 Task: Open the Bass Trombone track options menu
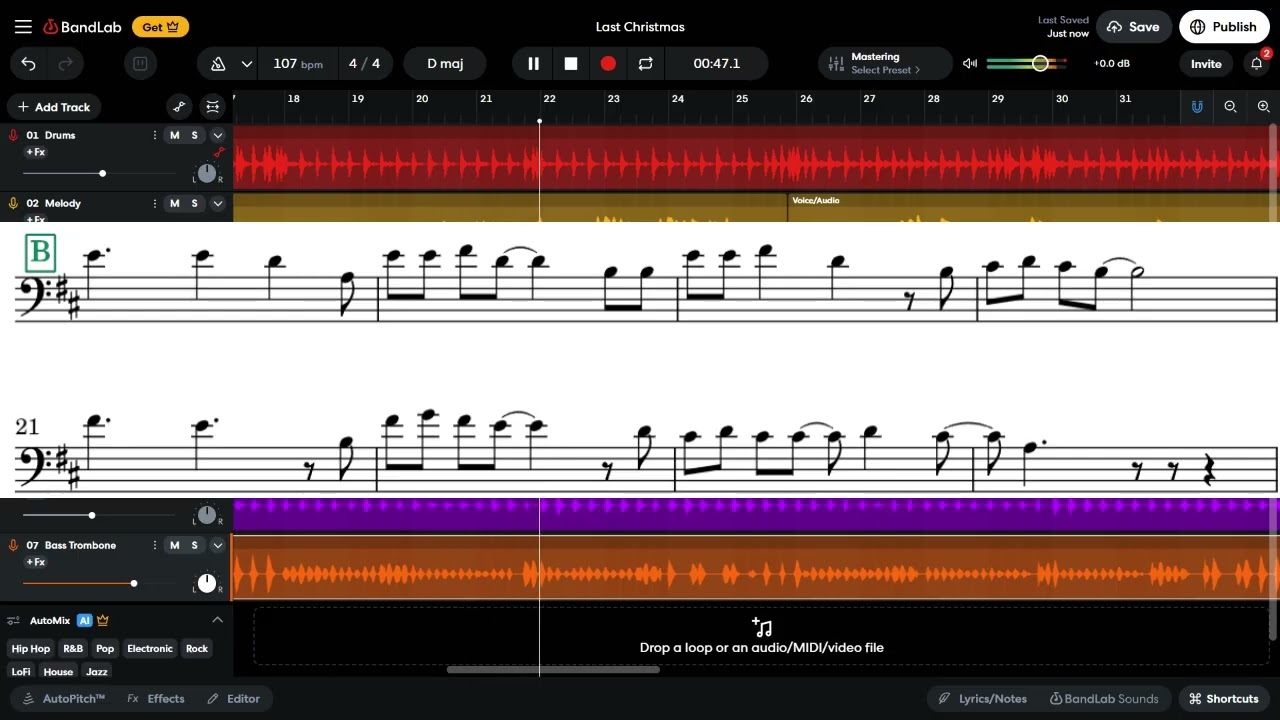point(154,545)
